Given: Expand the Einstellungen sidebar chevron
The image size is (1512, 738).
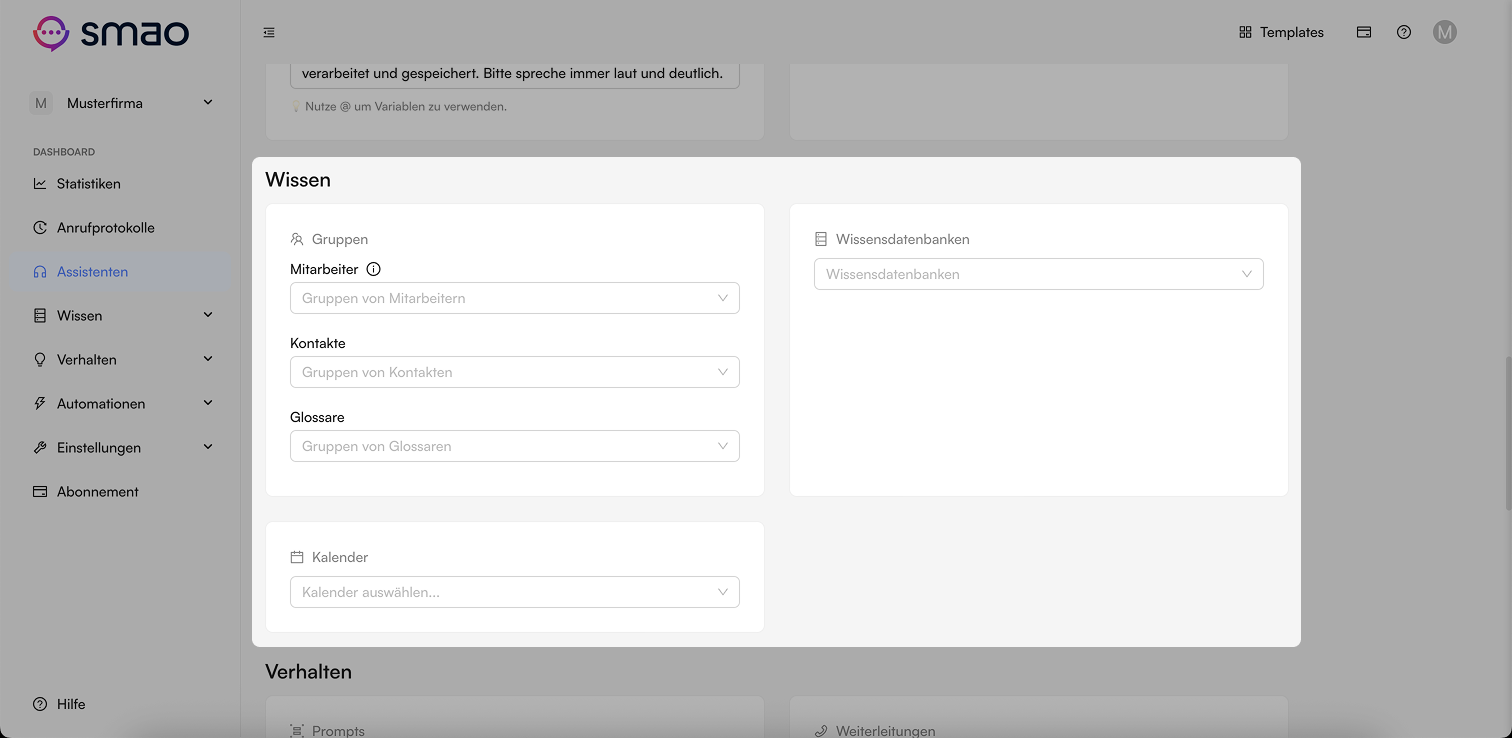Looking at the screenshot, I should coord(208,447).
